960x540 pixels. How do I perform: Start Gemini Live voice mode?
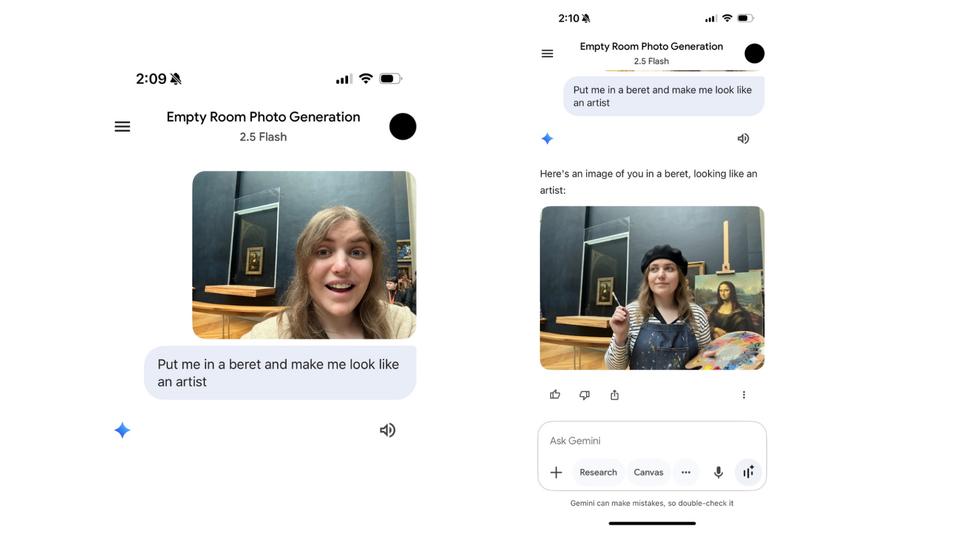[x=747, y=472]
